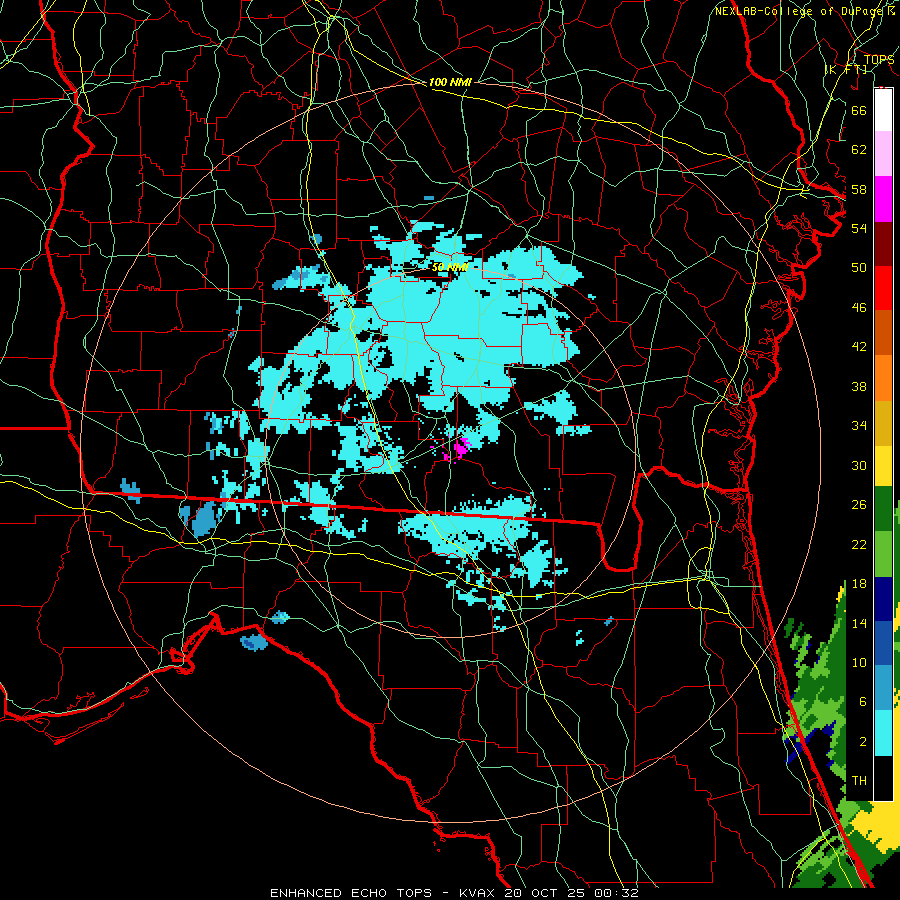Image resolution: width=900 pixels, height=900 pixels.
Task: Click the legend value "30"
Action: tap(859, 465)
